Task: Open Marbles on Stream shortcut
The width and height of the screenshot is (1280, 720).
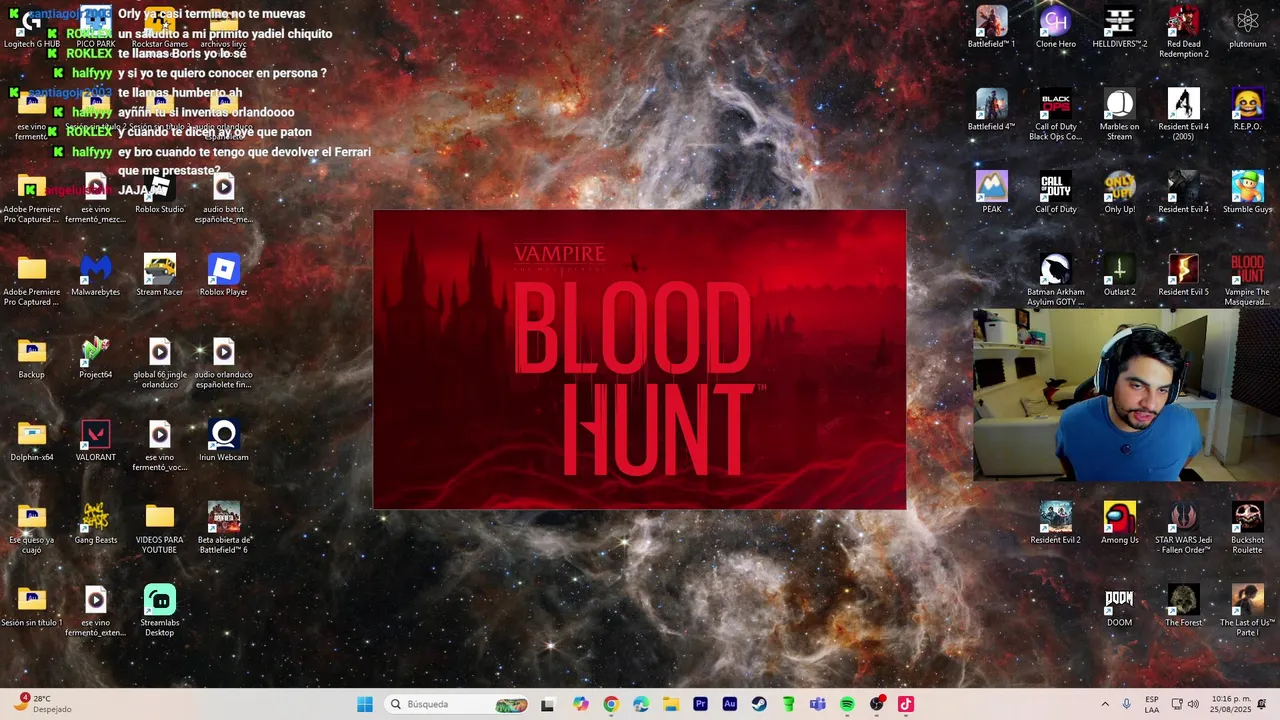Action: click(x=1119, y=115)
